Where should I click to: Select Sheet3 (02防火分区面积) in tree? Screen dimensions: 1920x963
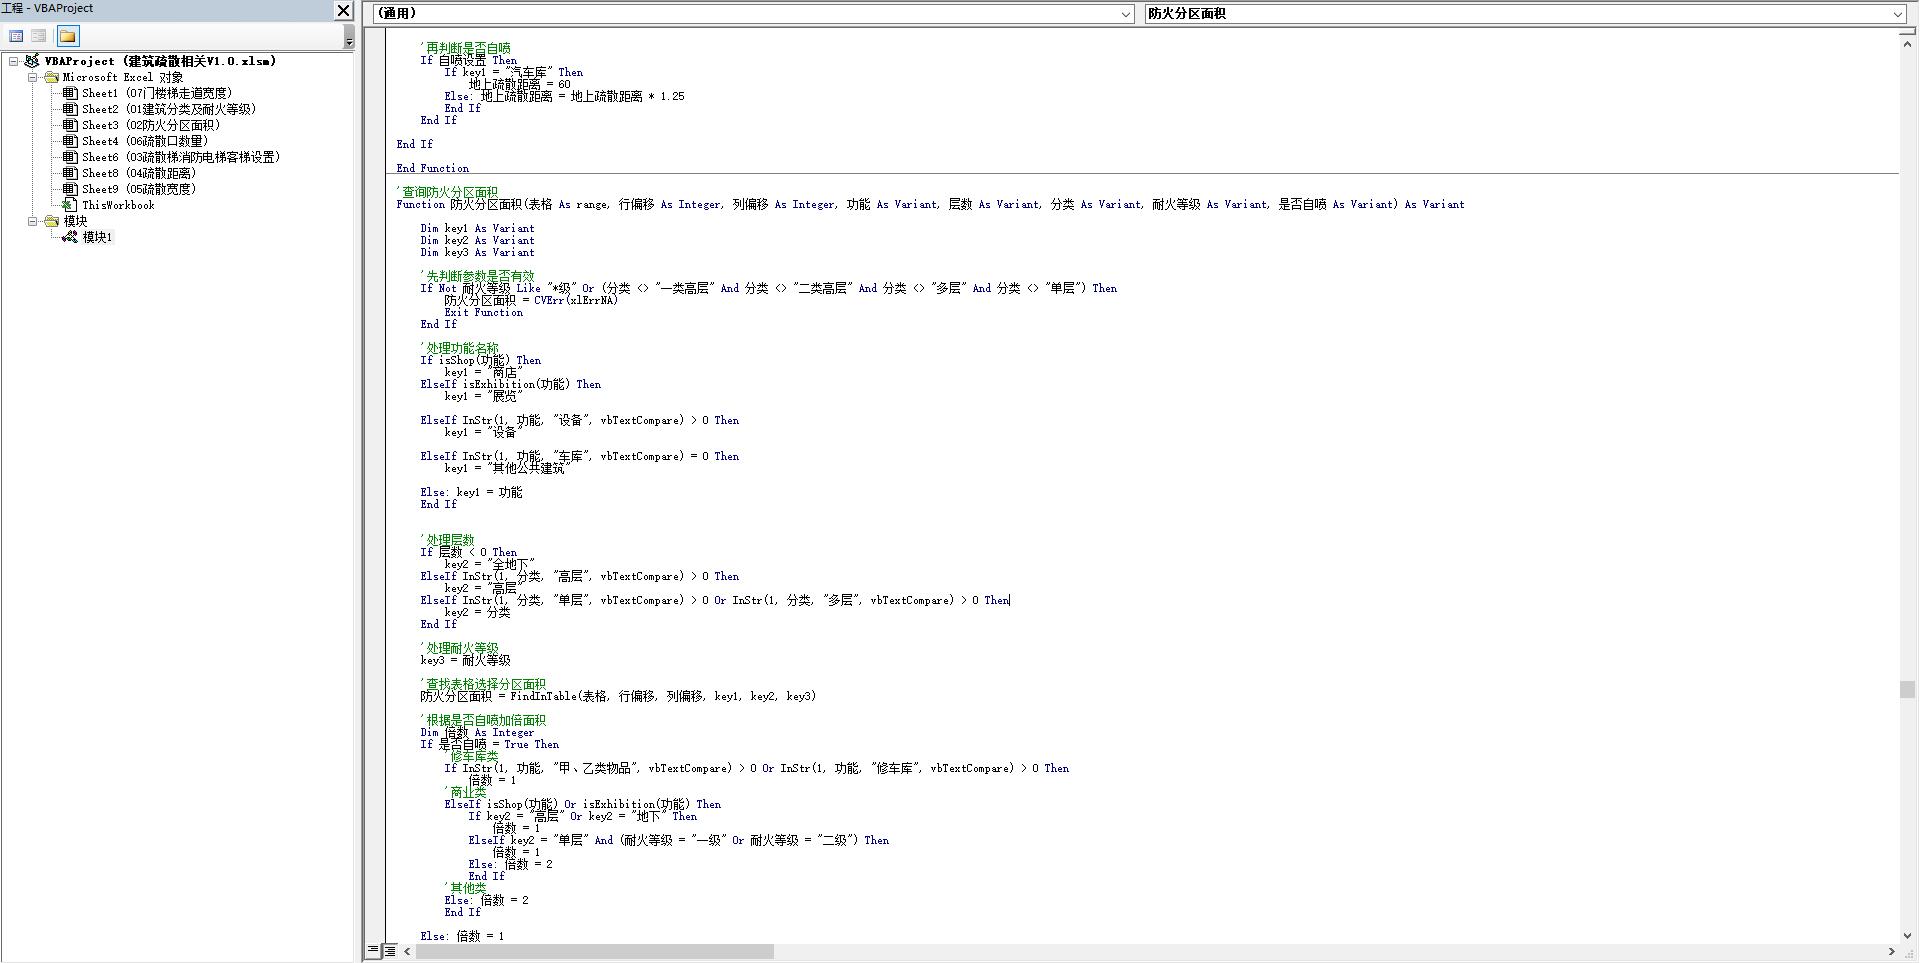point(150,125)
